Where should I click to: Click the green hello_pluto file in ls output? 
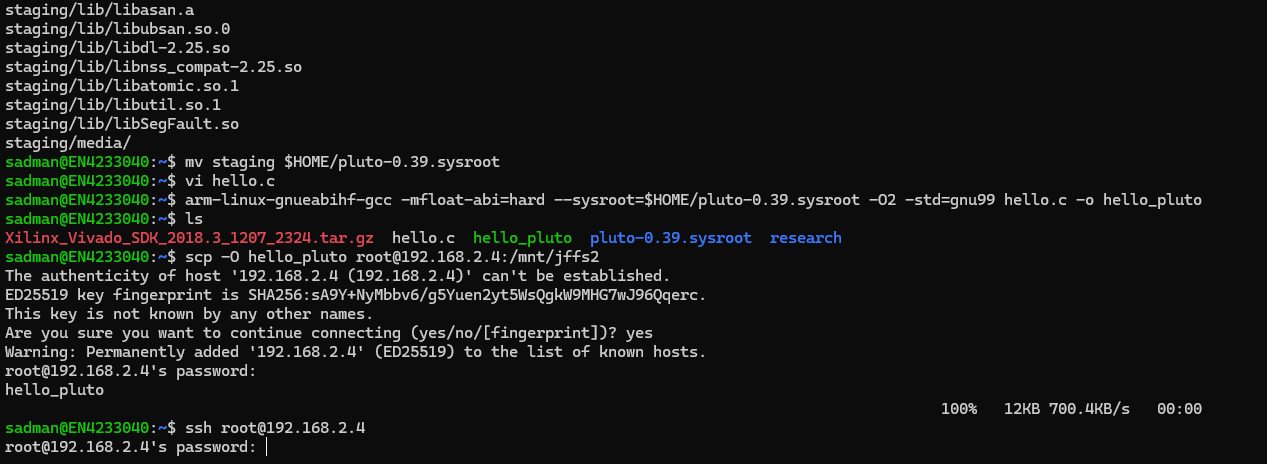[522, 238]
